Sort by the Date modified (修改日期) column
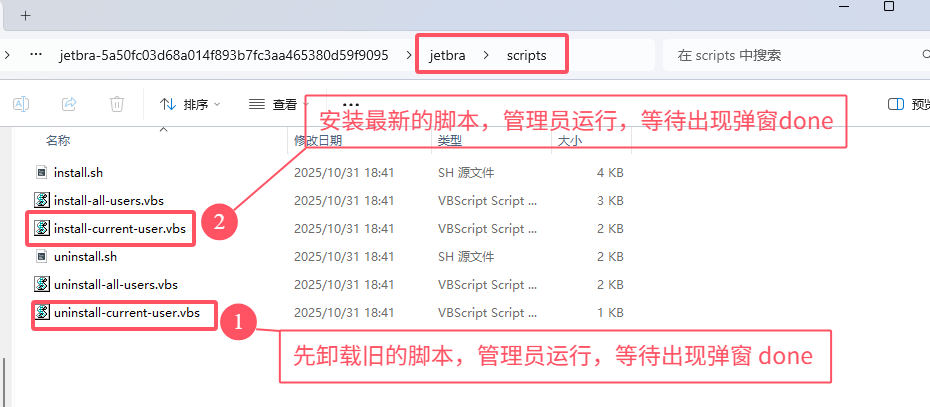The image size is (930, 407). click(318, 141)
